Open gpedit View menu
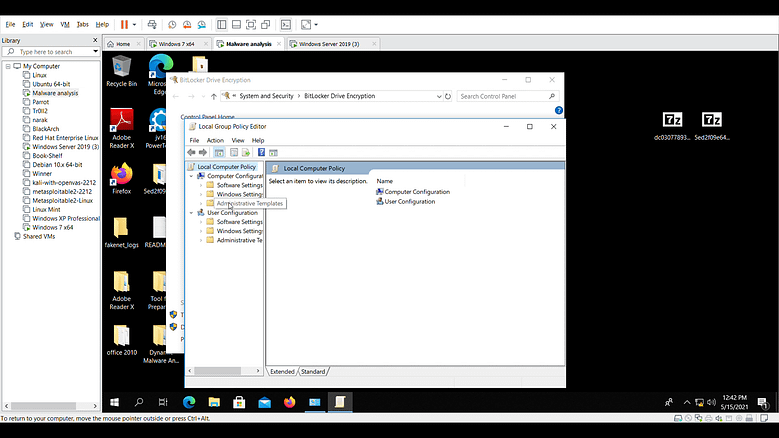Viewport: 779px width, 438px height. point(238,141)
